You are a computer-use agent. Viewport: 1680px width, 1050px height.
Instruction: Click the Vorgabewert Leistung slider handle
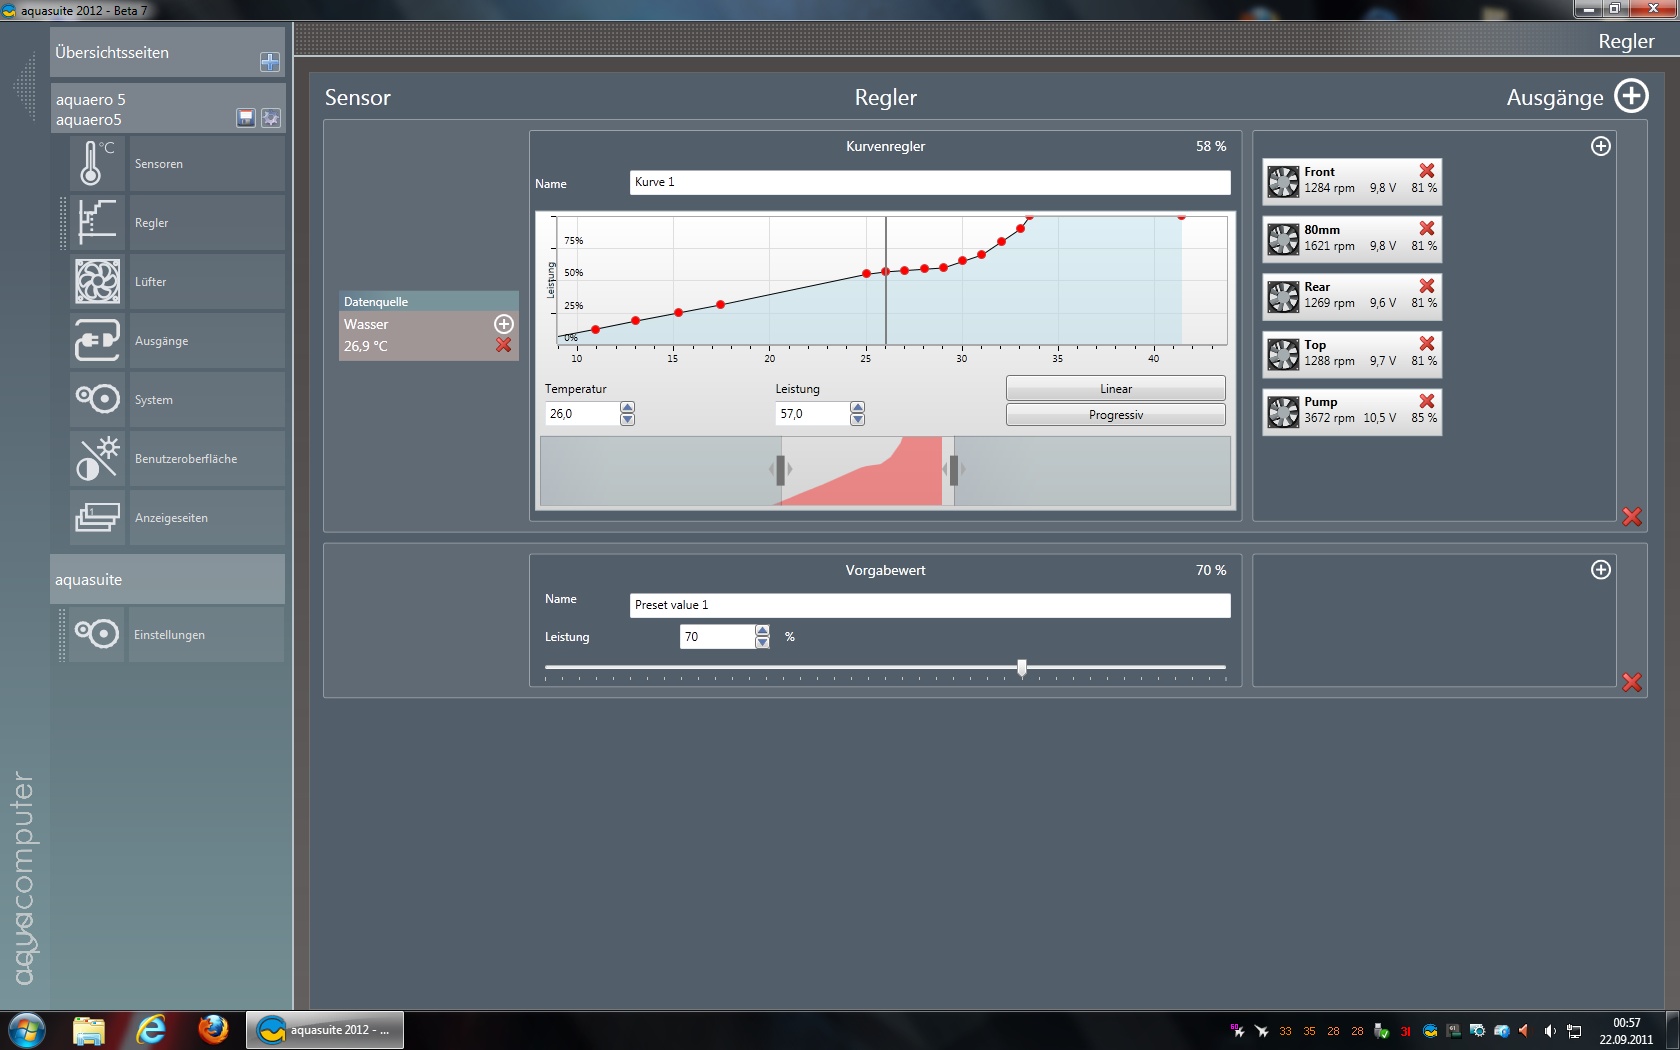pos(1021,667)
